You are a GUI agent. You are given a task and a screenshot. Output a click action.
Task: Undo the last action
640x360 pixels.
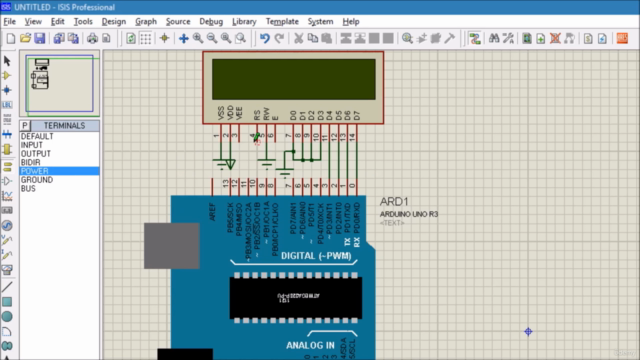tap(264, 38)
